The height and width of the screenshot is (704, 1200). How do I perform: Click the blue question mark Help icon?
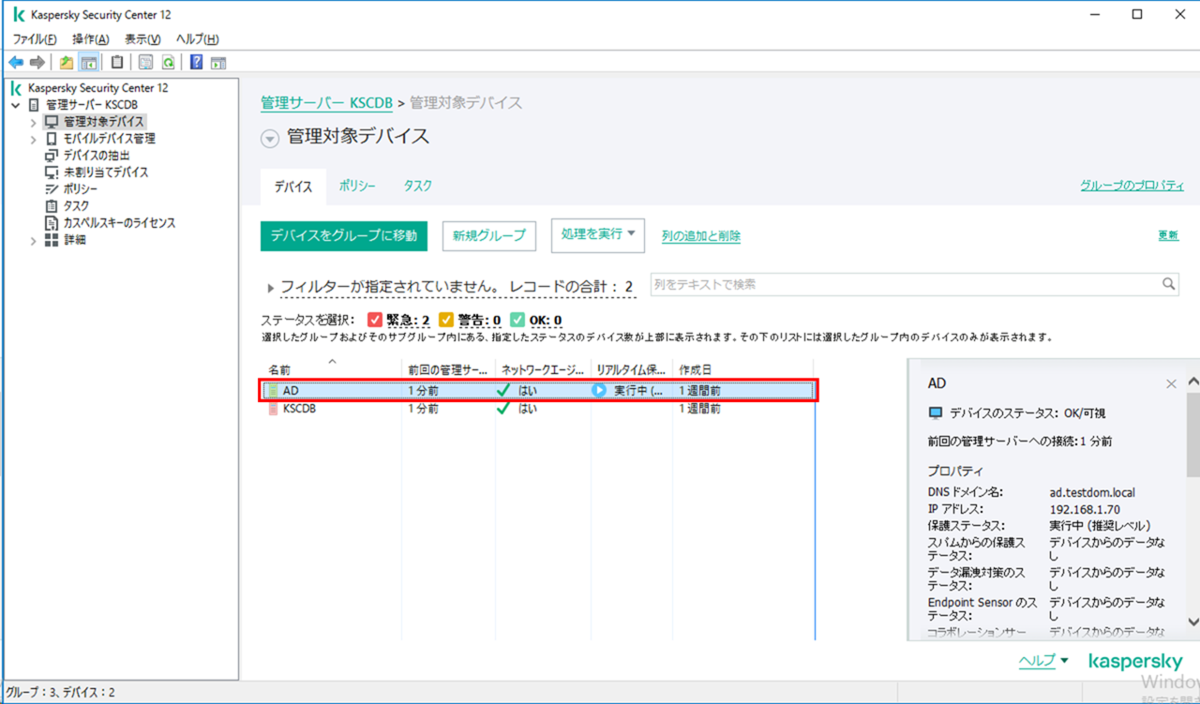point(196,62)
